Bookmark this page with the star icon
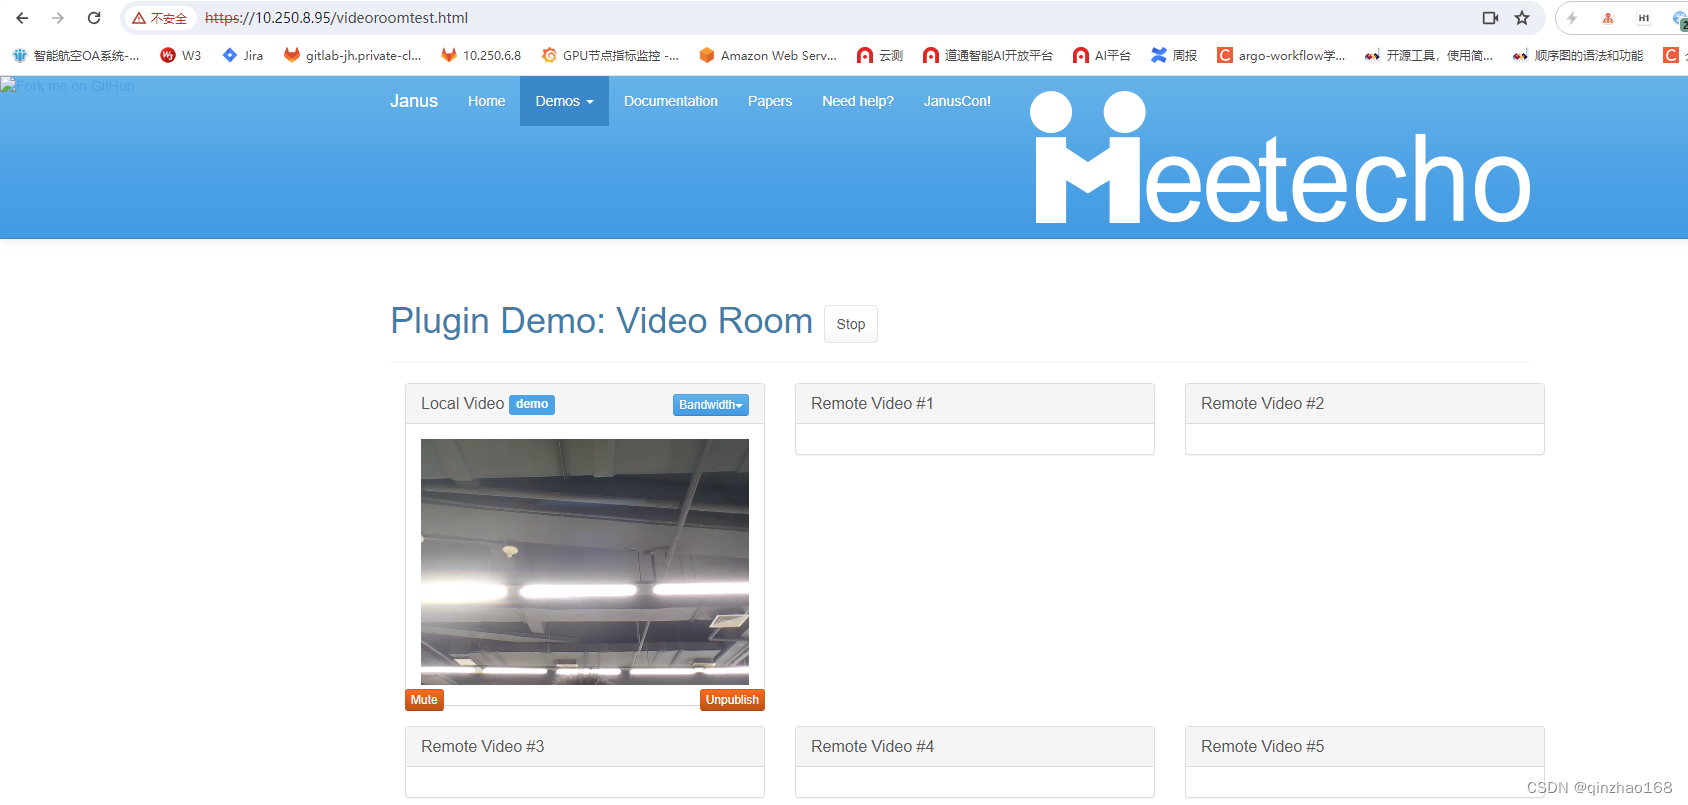Viewport: 1688px width, 805px height. click(x=1522, y=18)
